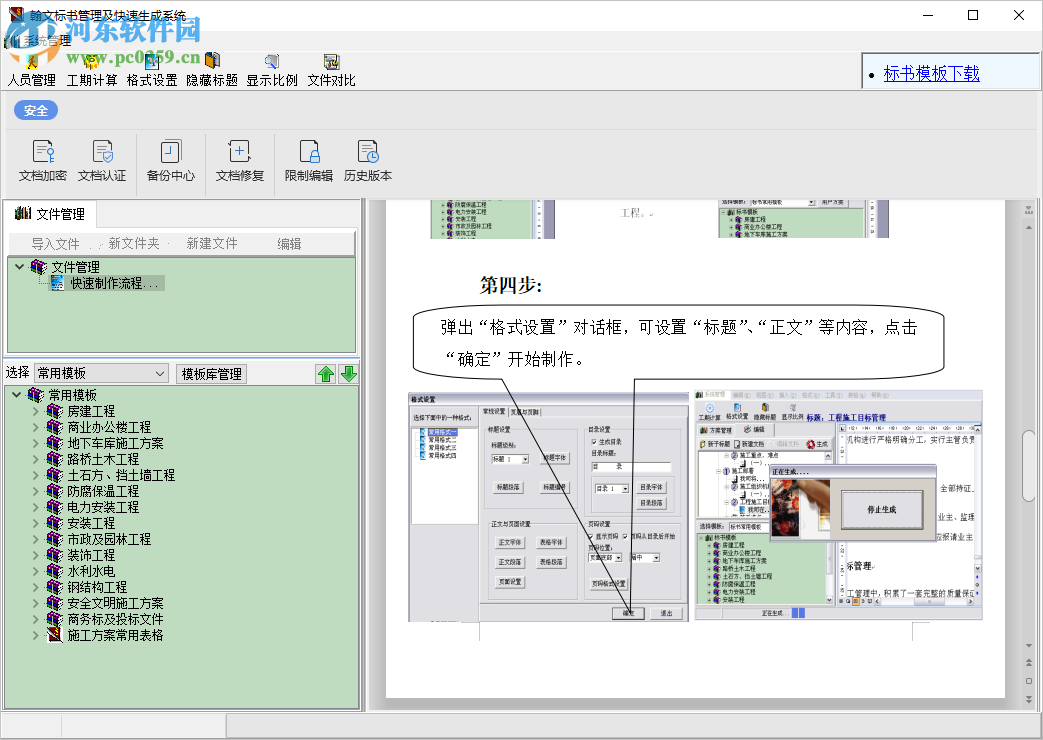
Task: Click 格式设置 dialog screenshot in document
Action: point(548,506)
